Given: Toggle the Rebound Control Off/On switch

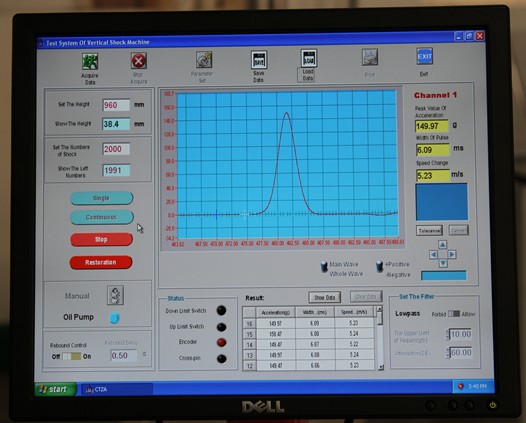Looking at the screenshot, I should [x=71, y=356].
